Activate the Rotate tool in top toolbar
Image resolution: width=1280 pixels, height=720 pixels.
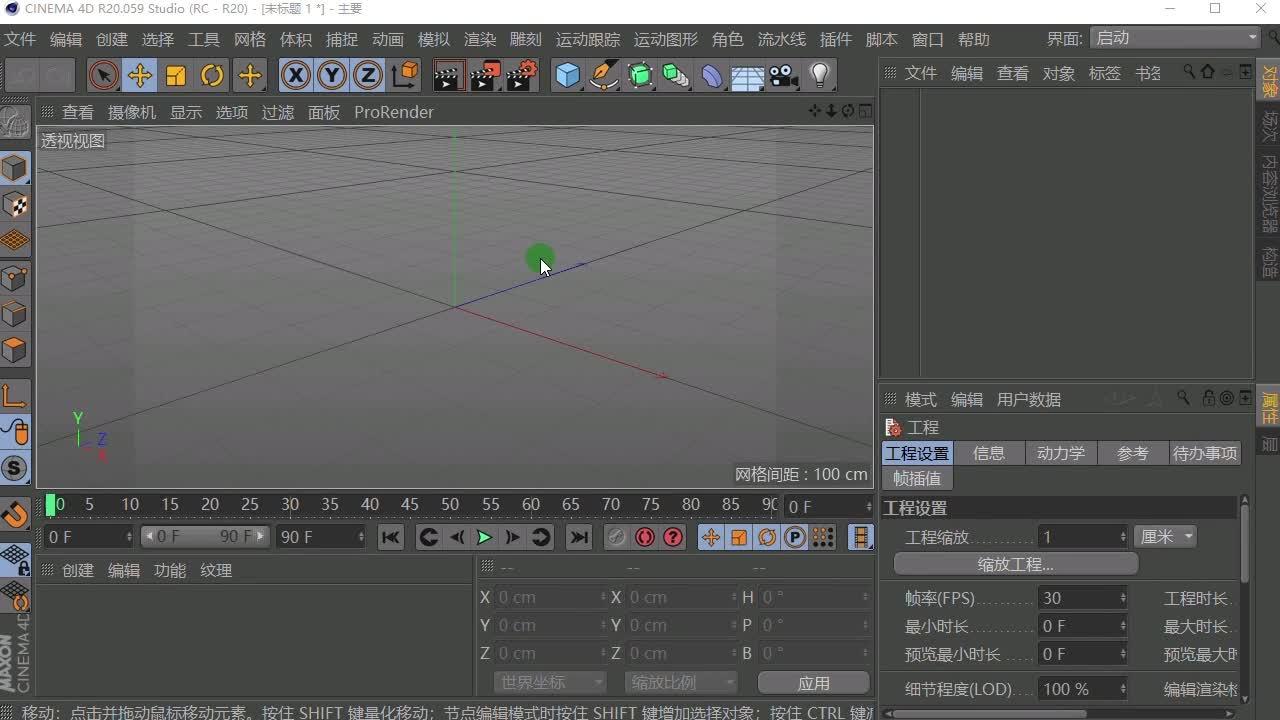[x=212, y=75]
